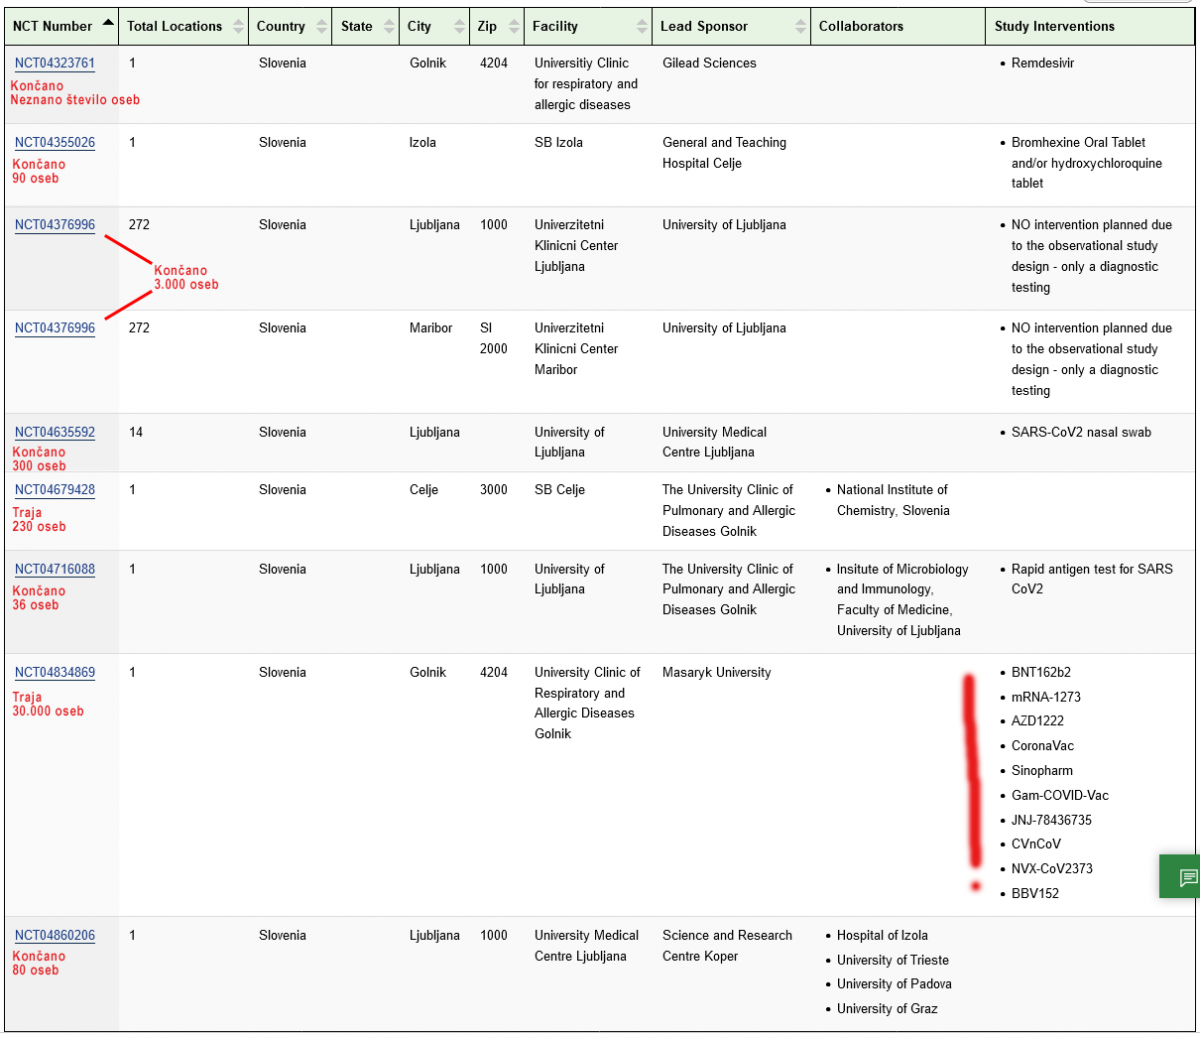Click the Collaborators column header
The height and width of the screenshot is (1038, 1200).
click(x=860, y=27)
